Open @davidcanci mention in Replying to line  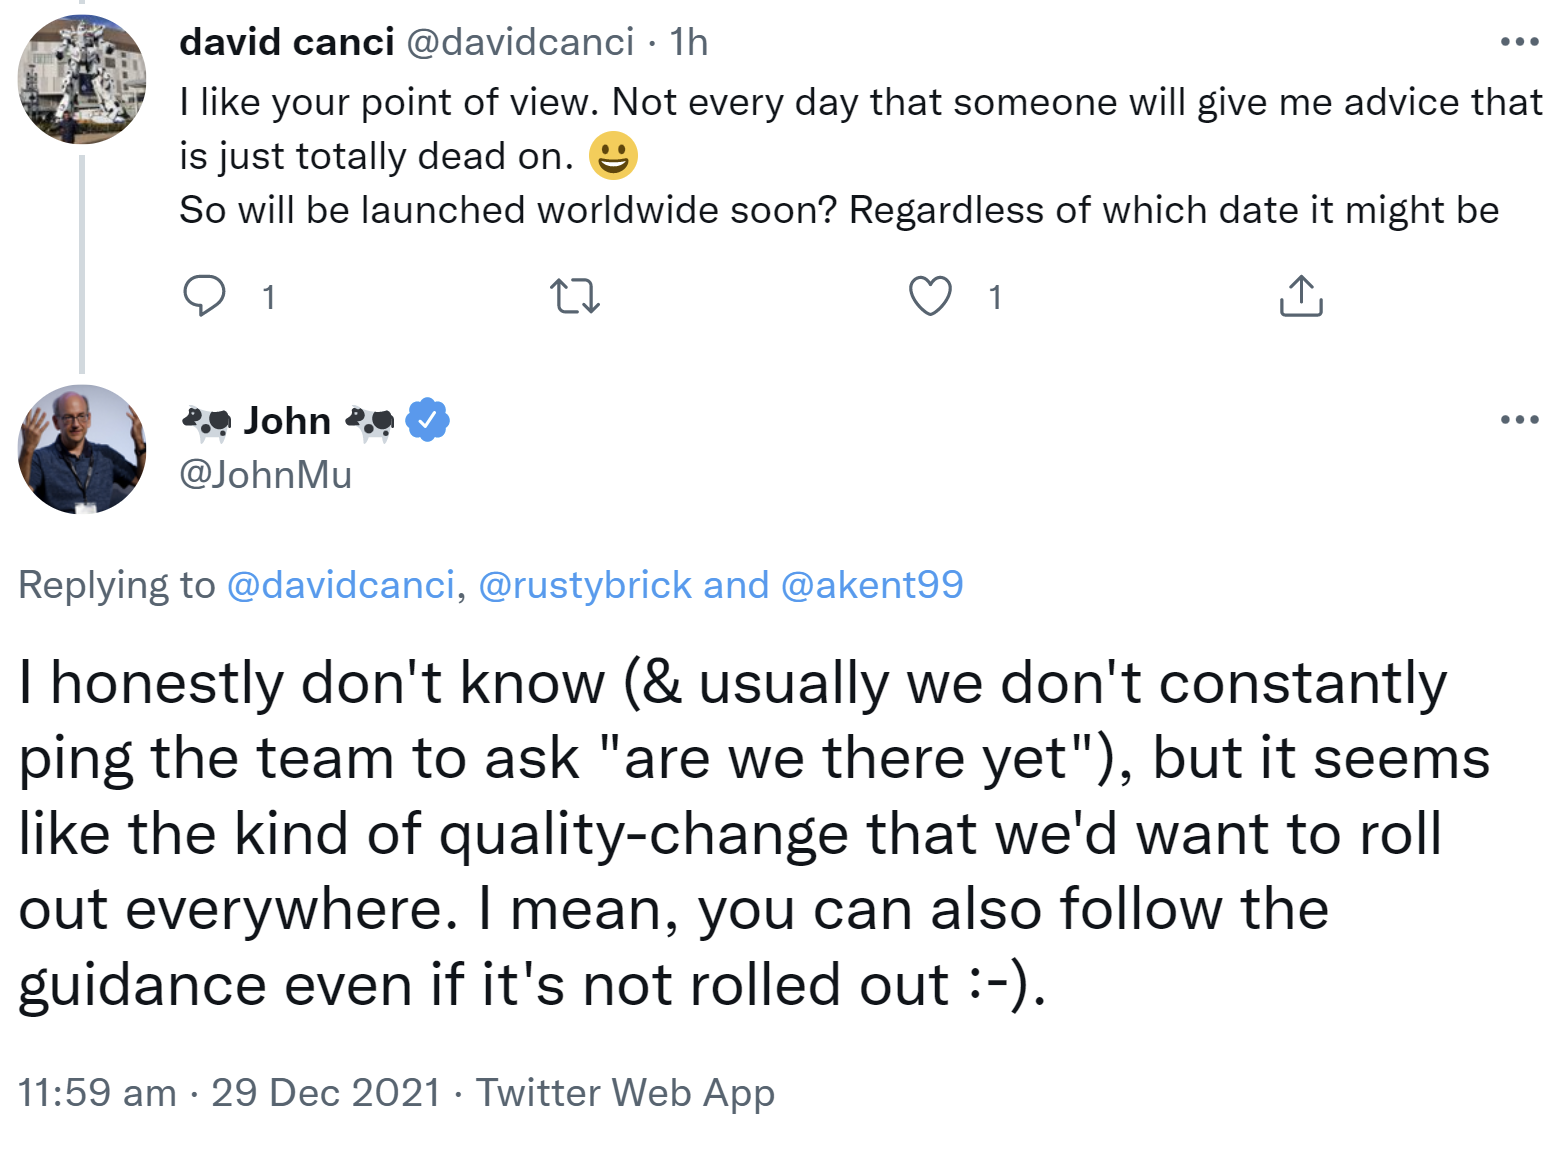coord(341,585)
